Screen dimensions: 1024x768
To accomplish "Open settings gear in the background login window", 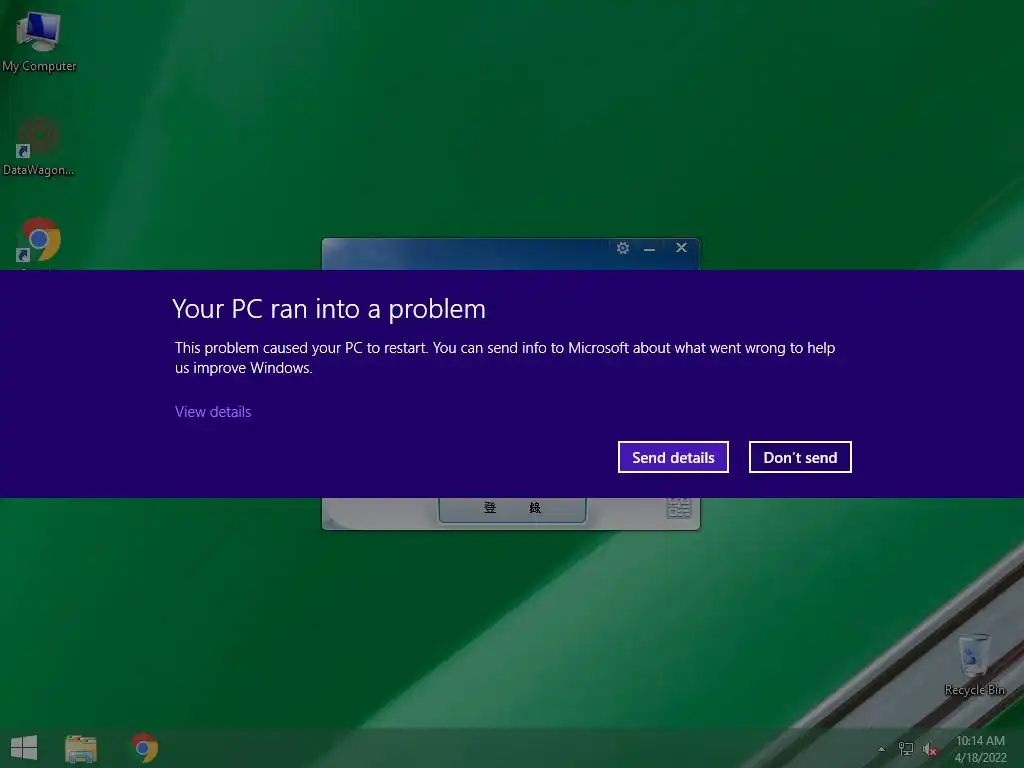I will (623, 248).
